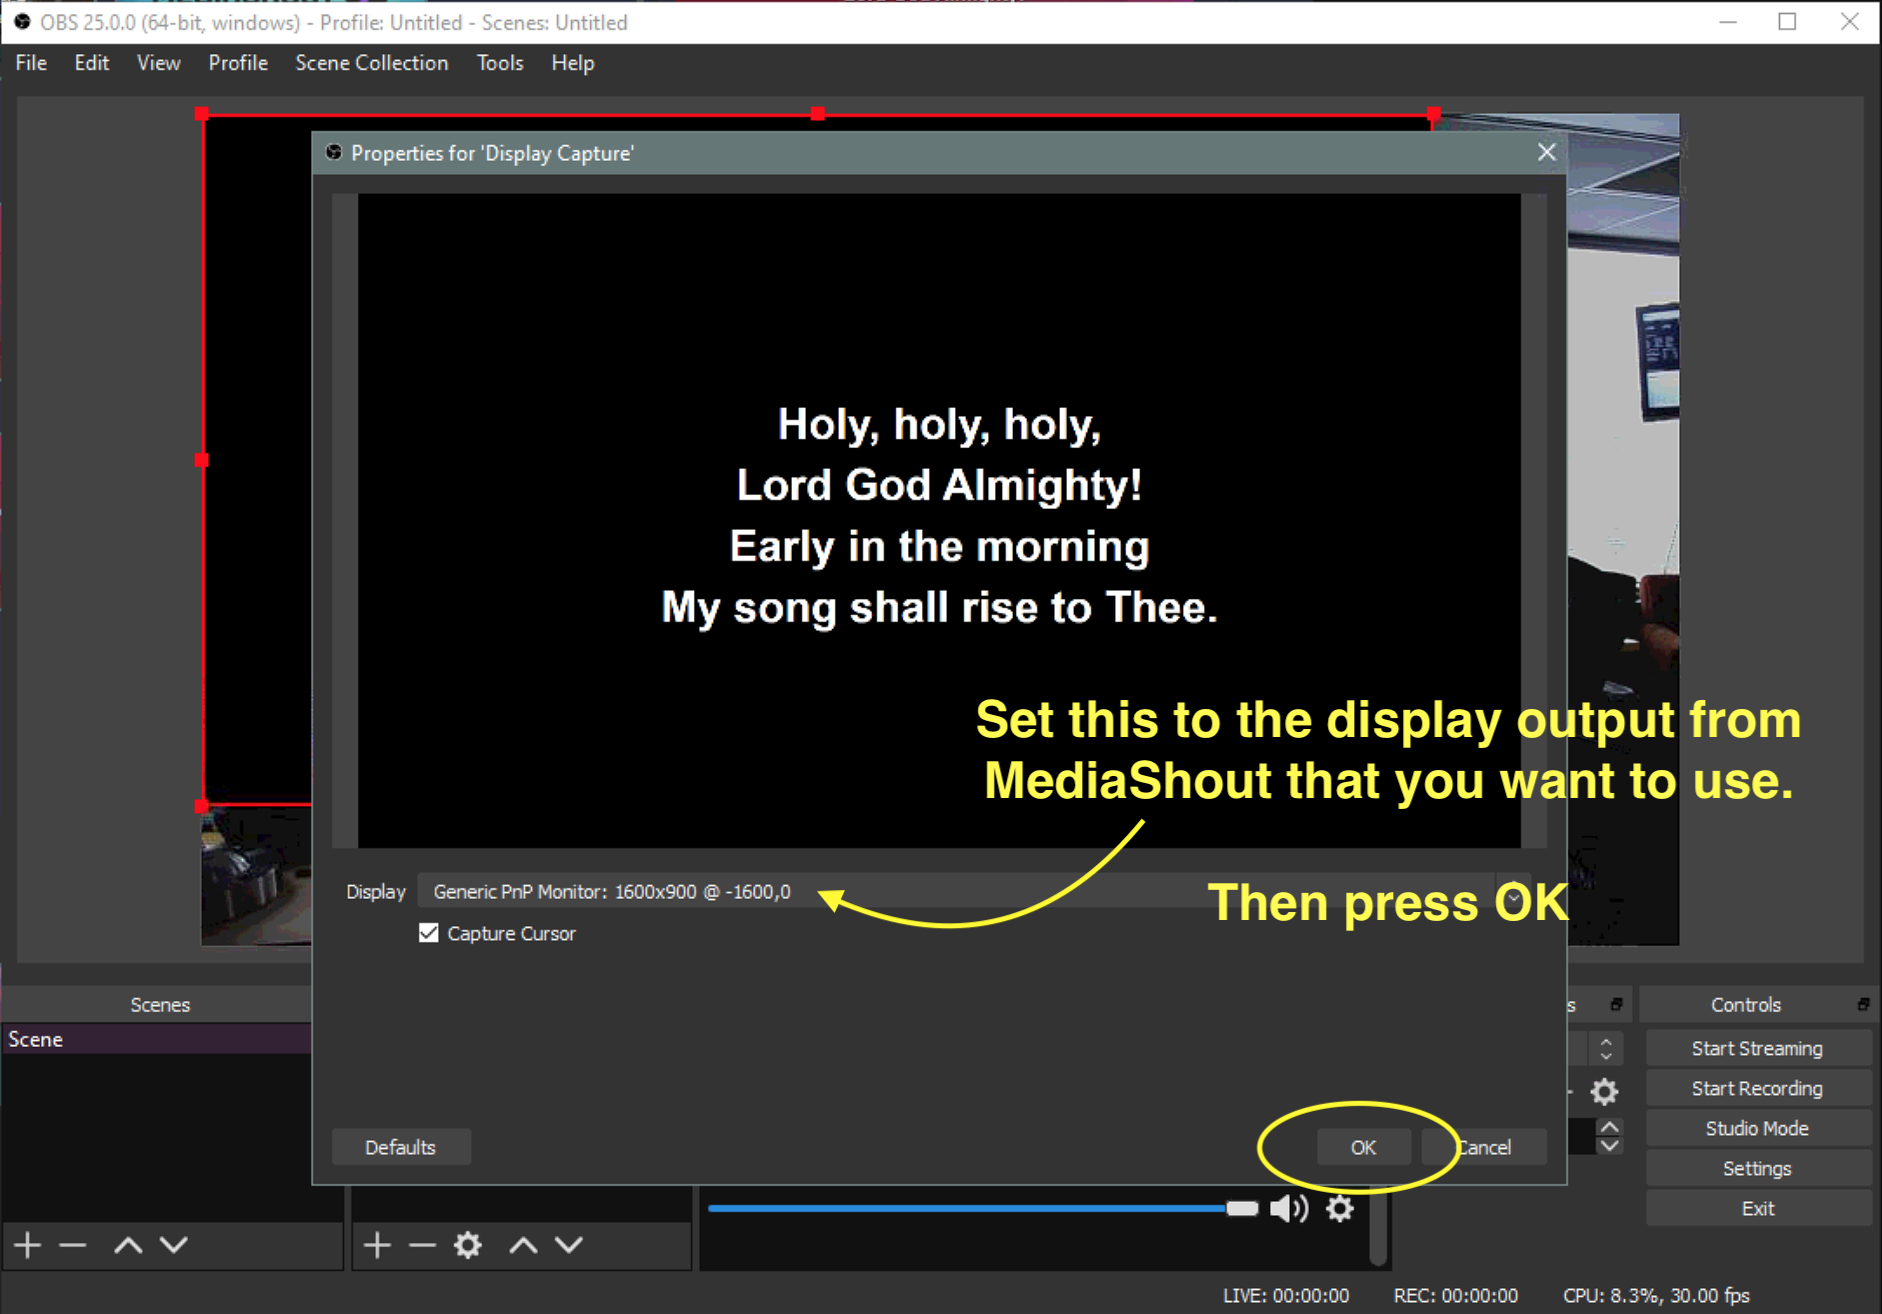Open source properties gear below sources list
The width and height of the screenshot is (1882, 1314).
click(x=467, y=1245)
